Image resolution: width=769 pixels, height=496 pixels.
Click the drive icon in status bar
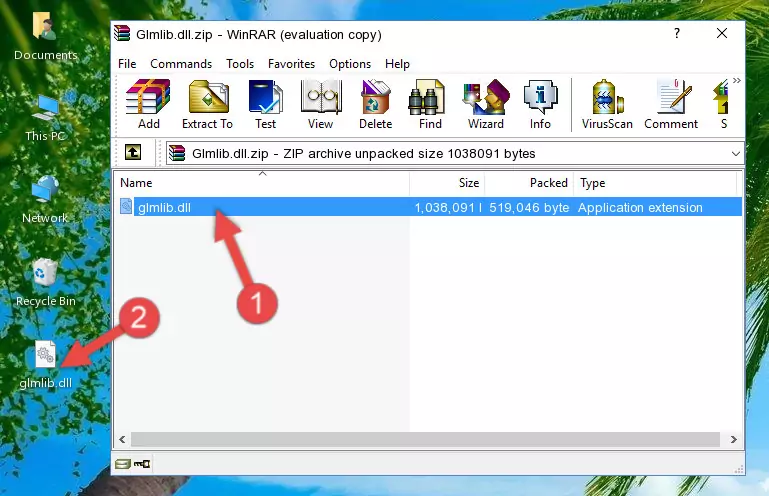pos(123,464)
